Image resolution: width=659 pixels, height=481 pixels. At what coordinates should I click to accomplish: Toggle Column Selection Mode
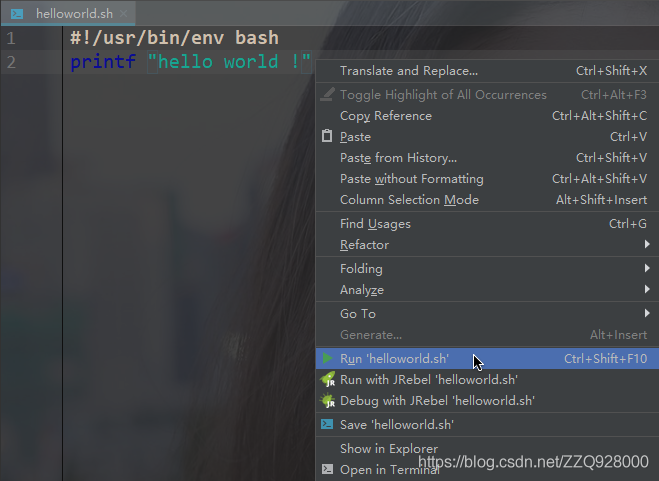pyautogui.click(x=409, y=200)
